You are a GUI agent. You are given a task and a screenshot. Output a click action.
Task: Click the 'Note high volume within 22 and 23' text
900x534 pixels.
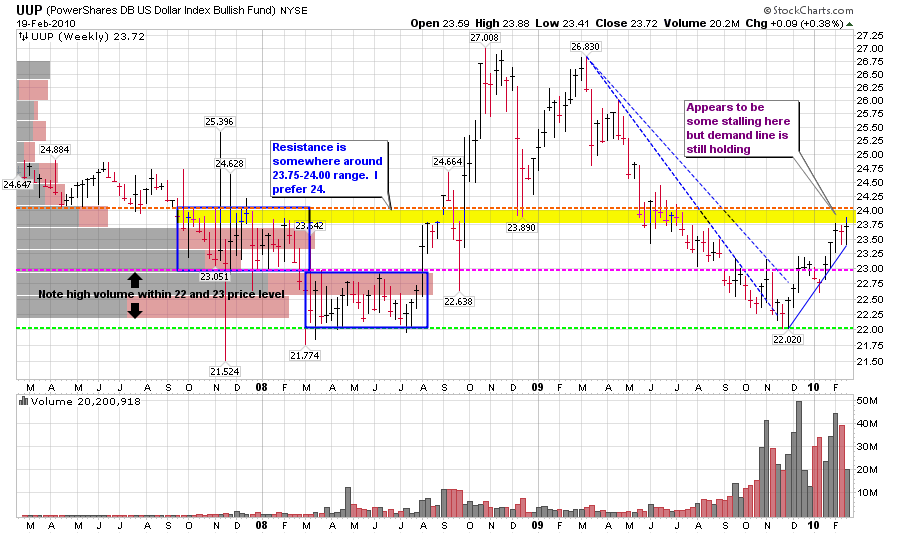(x=161, y=295)
